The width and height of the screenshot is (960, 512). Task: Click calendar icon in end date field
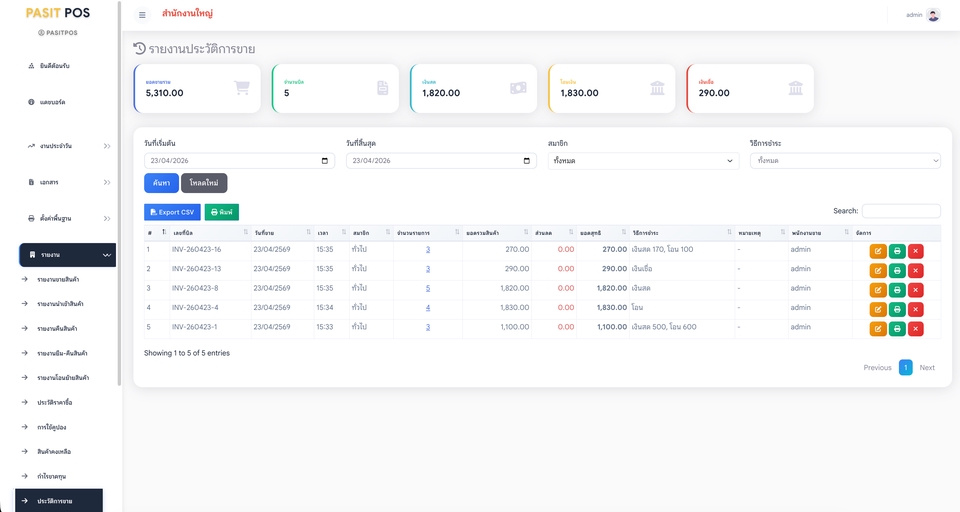click(527, 160)
